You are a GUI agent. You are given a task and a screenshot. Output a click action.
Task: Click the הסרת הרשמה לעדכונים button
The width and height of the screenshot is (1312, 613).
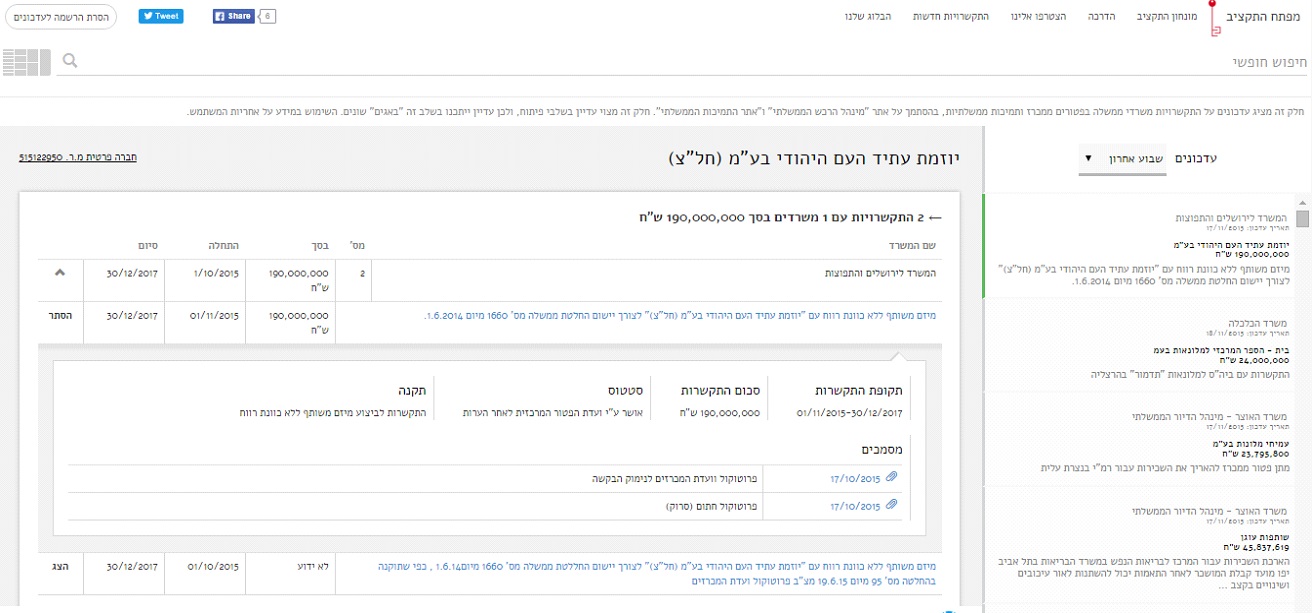(60, 17)
